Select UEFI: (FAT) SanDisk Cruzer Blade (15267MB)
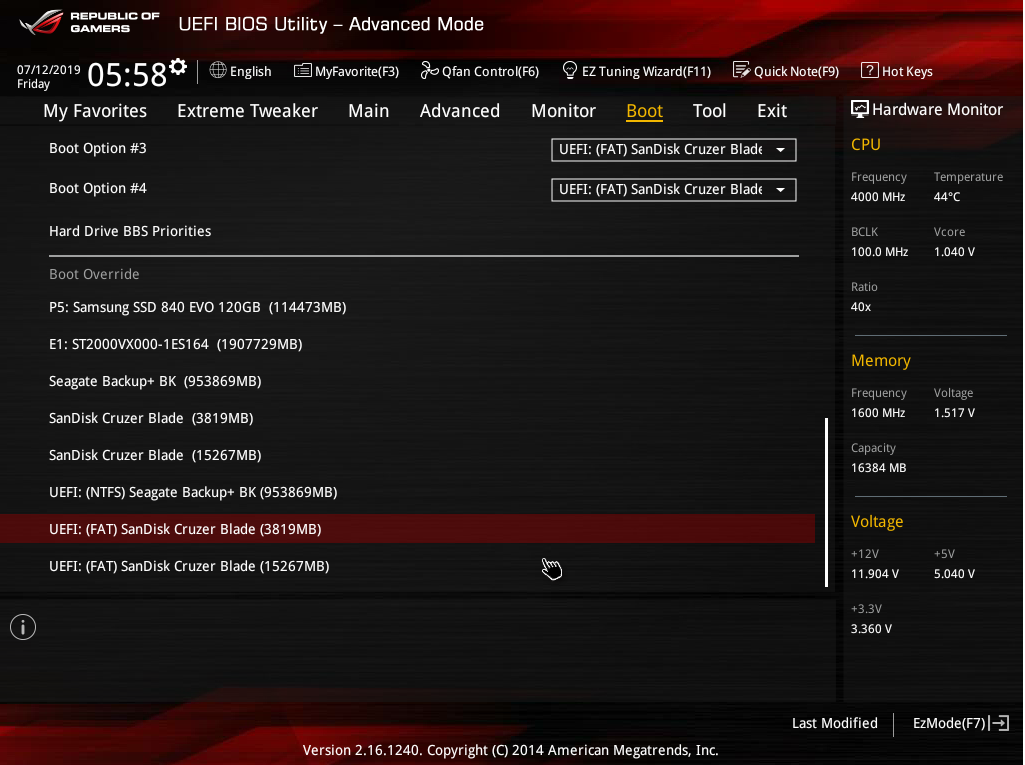Viewport: 1025px width, 765px height. tap(189, 566)
